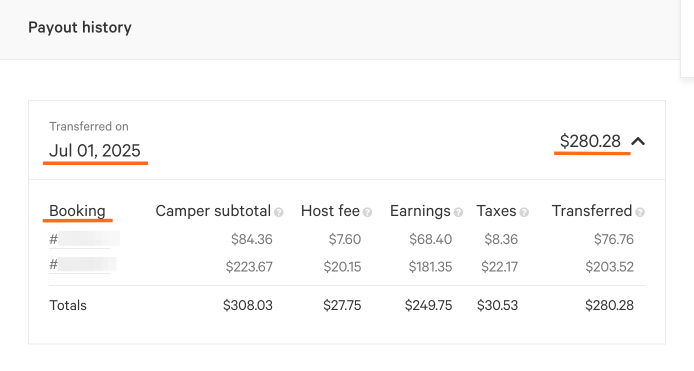Image resolution: width=694 pixels, height=371 pixels.
Task: Select the Booking column header
Action: (x=77, y=211)
